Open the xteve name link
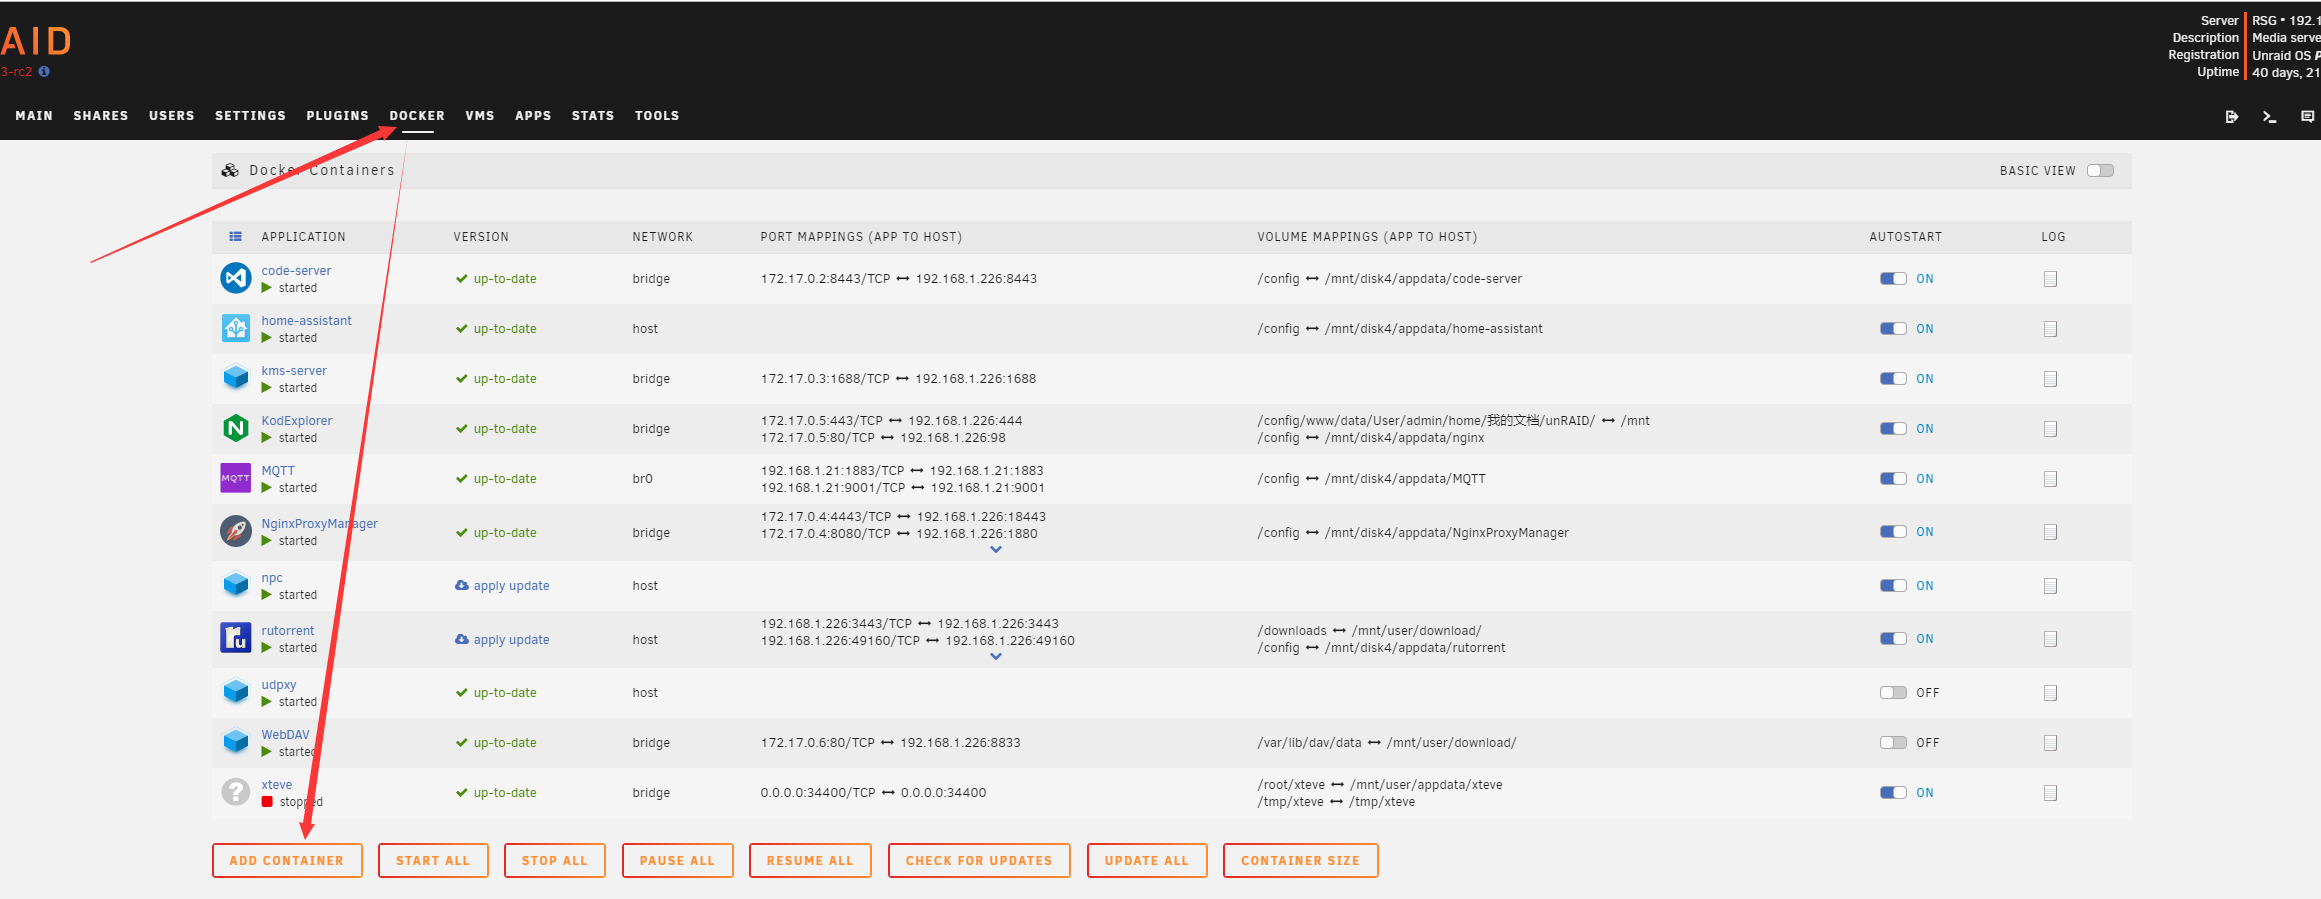 (x=277, y=785)
